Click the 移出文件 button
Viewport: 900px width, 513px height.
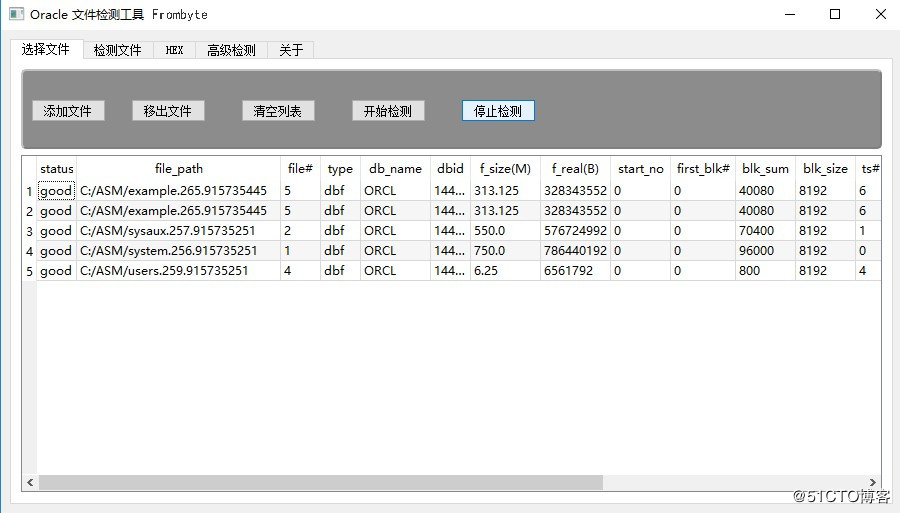[168, 111]
